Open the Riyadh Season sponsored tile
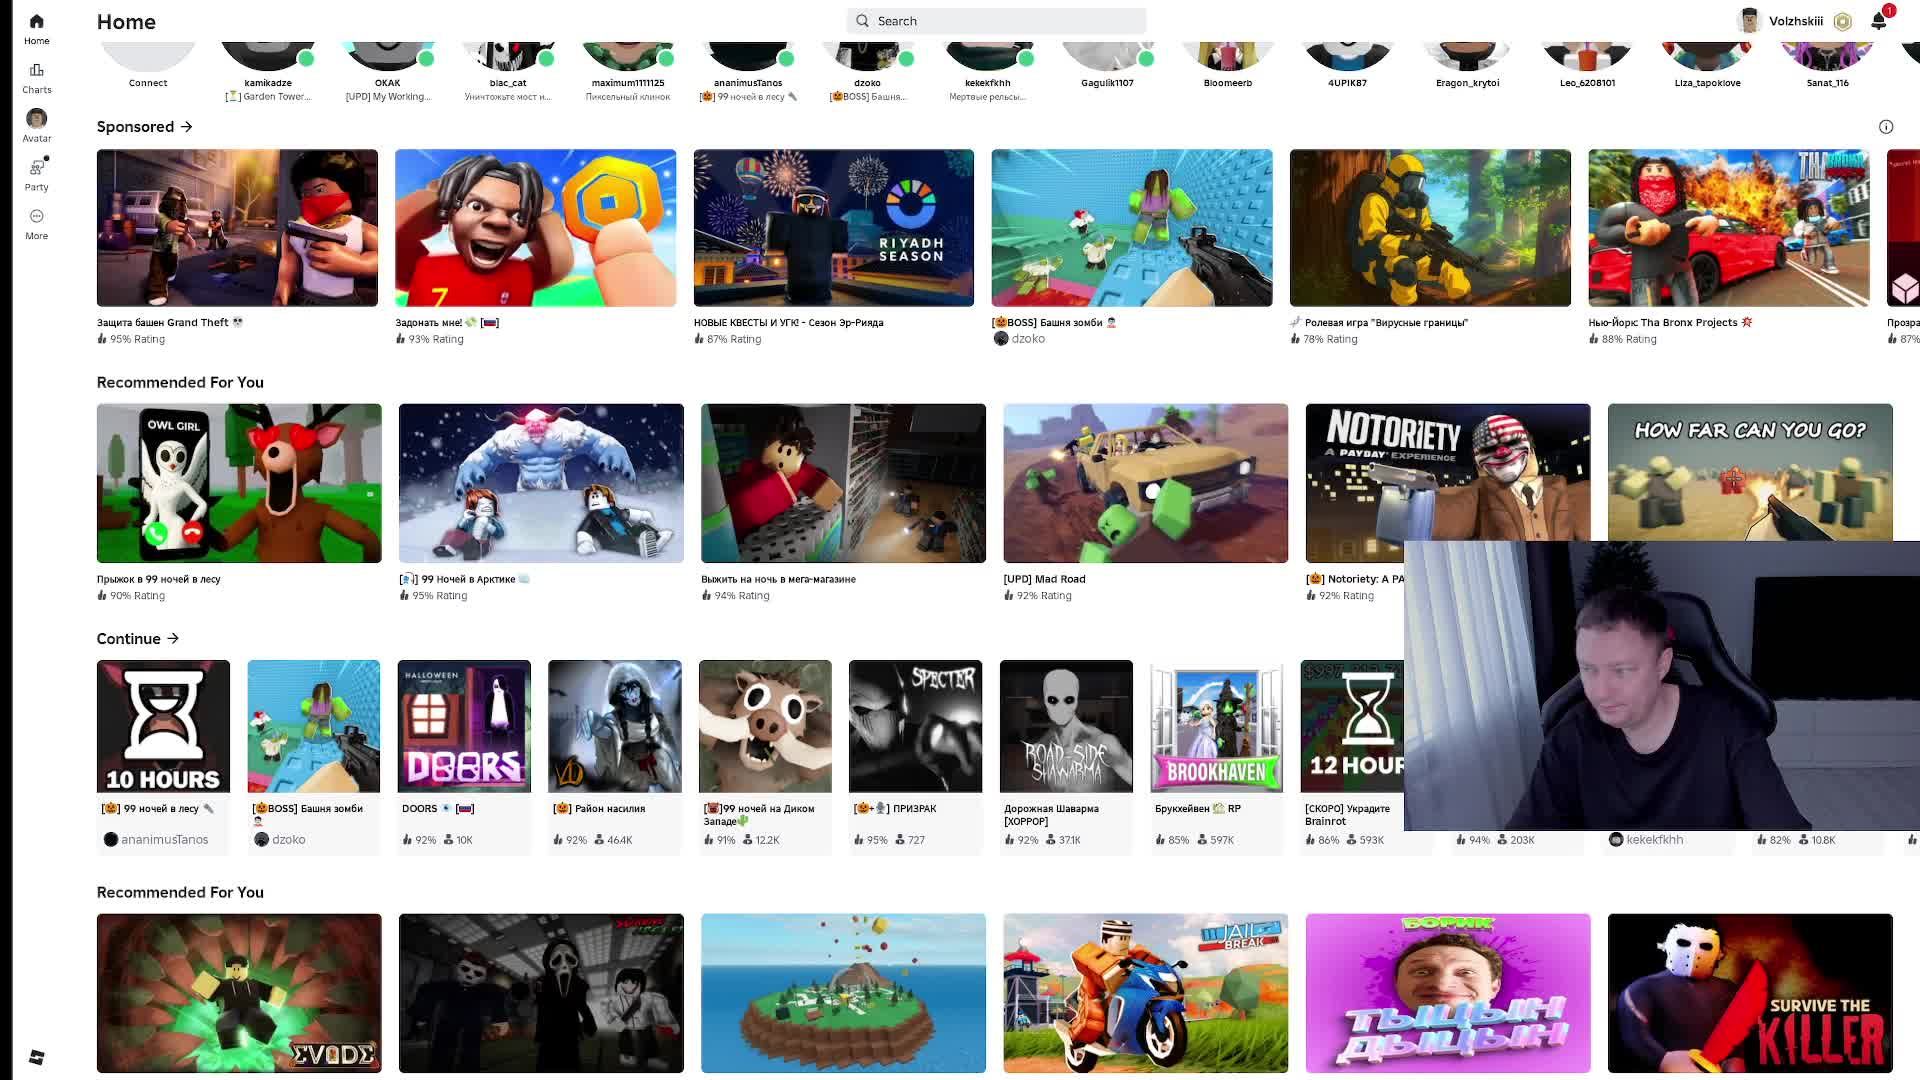Screen dimensions: 1920x1080 833,248
